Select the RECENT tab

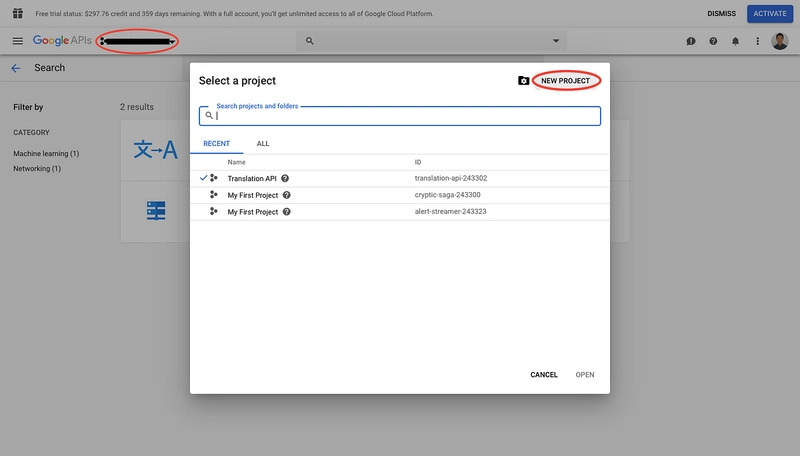216,143
